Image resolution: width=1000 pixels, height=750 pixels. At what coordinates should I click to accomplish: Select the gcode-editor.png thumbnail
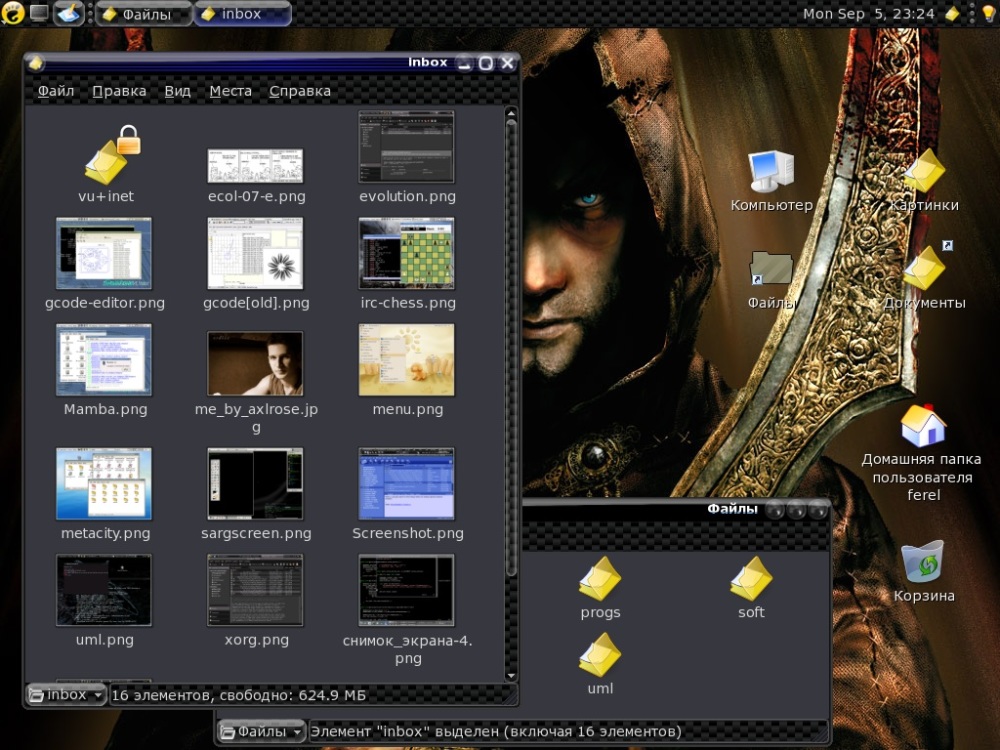point(104,254)
